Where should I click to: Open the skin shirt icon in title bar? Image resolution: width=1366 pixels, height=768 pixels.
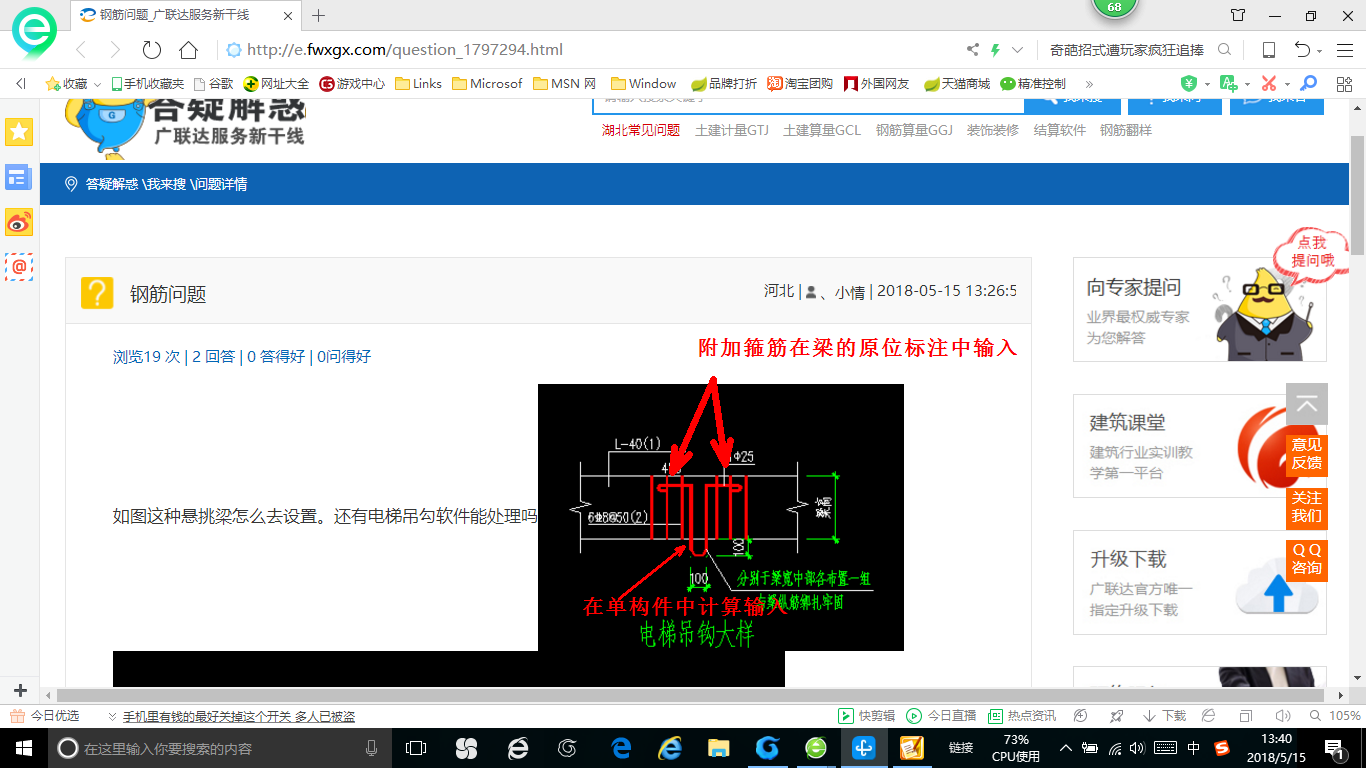(x=1238, y=15)
